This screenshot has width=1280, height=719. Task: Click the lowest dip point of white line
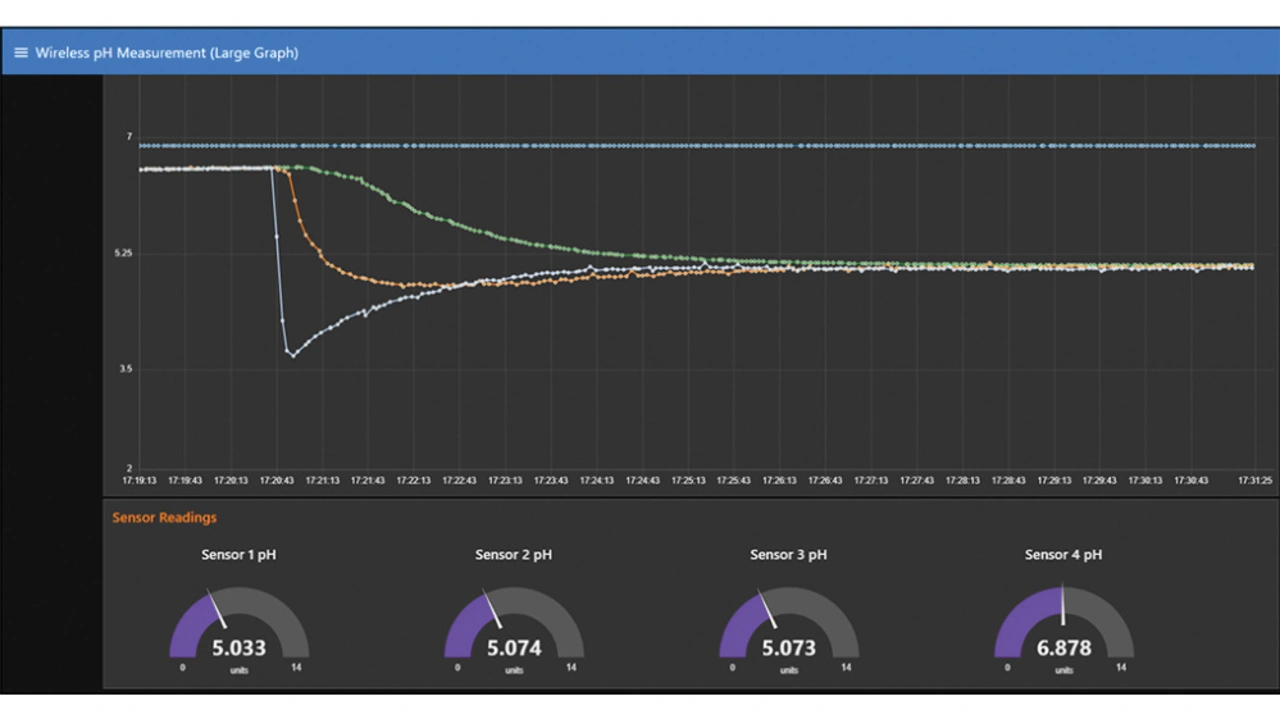tap(292, 355)
